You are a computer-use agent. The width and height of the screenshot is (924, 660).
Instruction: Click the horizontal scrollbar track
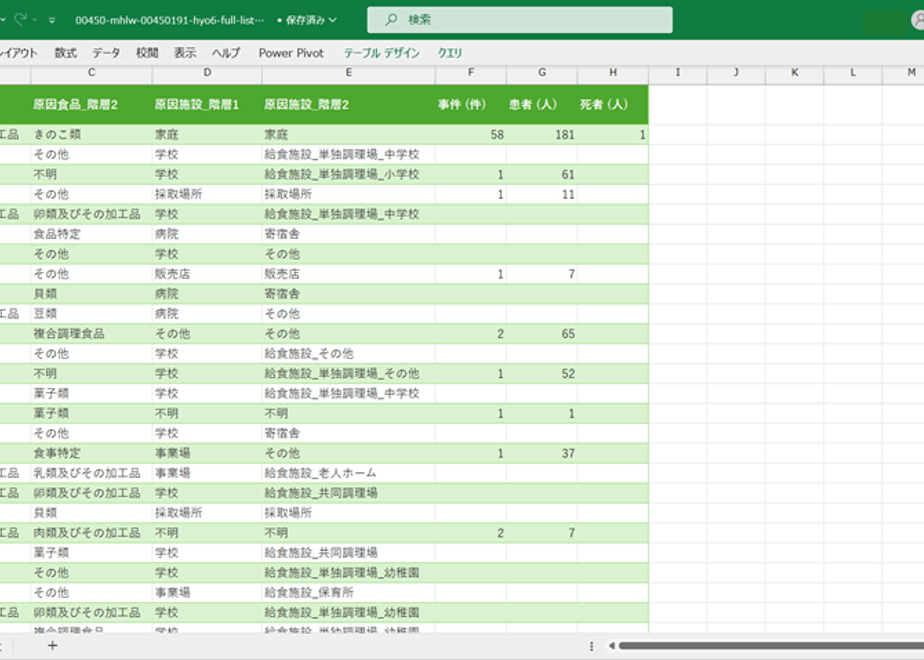point(771,646)
